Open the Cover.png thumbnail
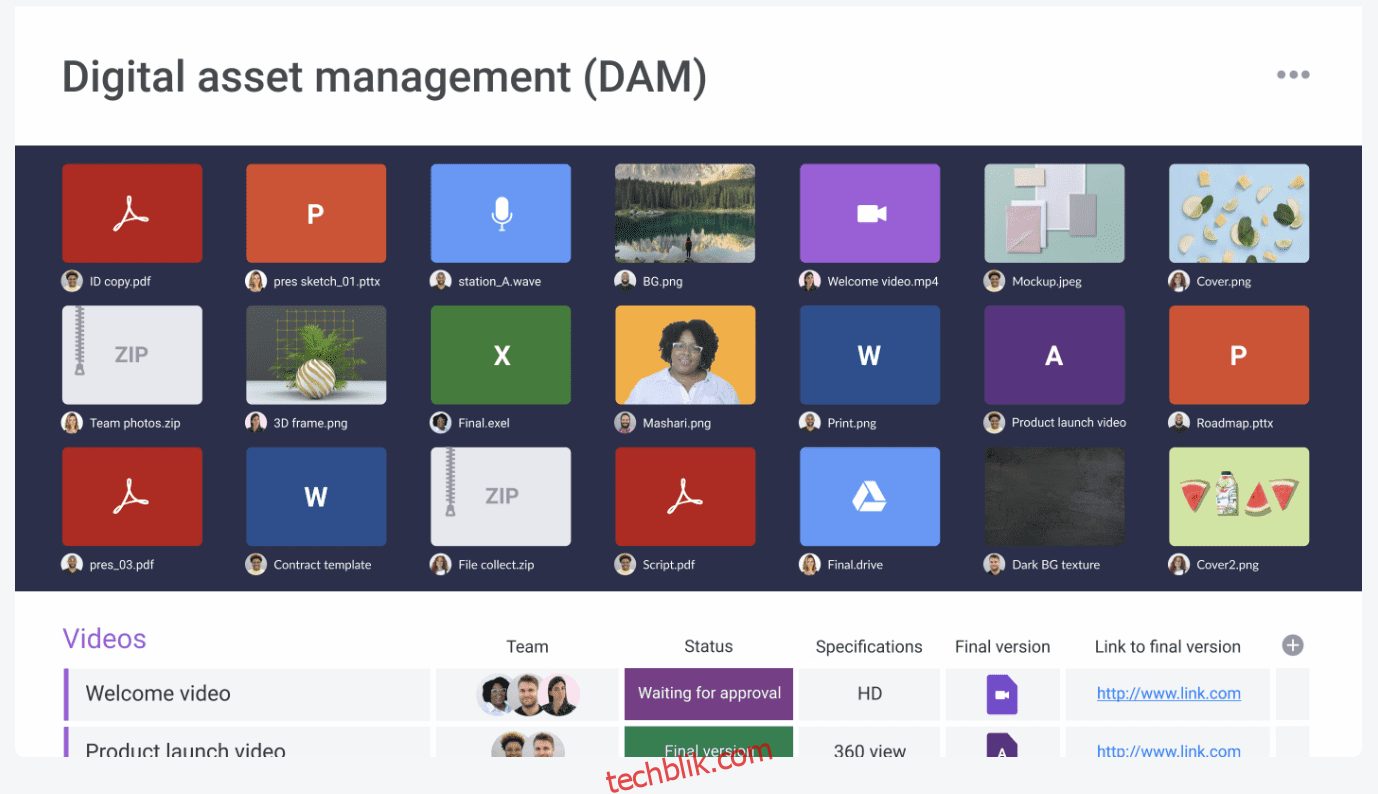This screenshot has height=794, width=1378. pos(1239,213)
